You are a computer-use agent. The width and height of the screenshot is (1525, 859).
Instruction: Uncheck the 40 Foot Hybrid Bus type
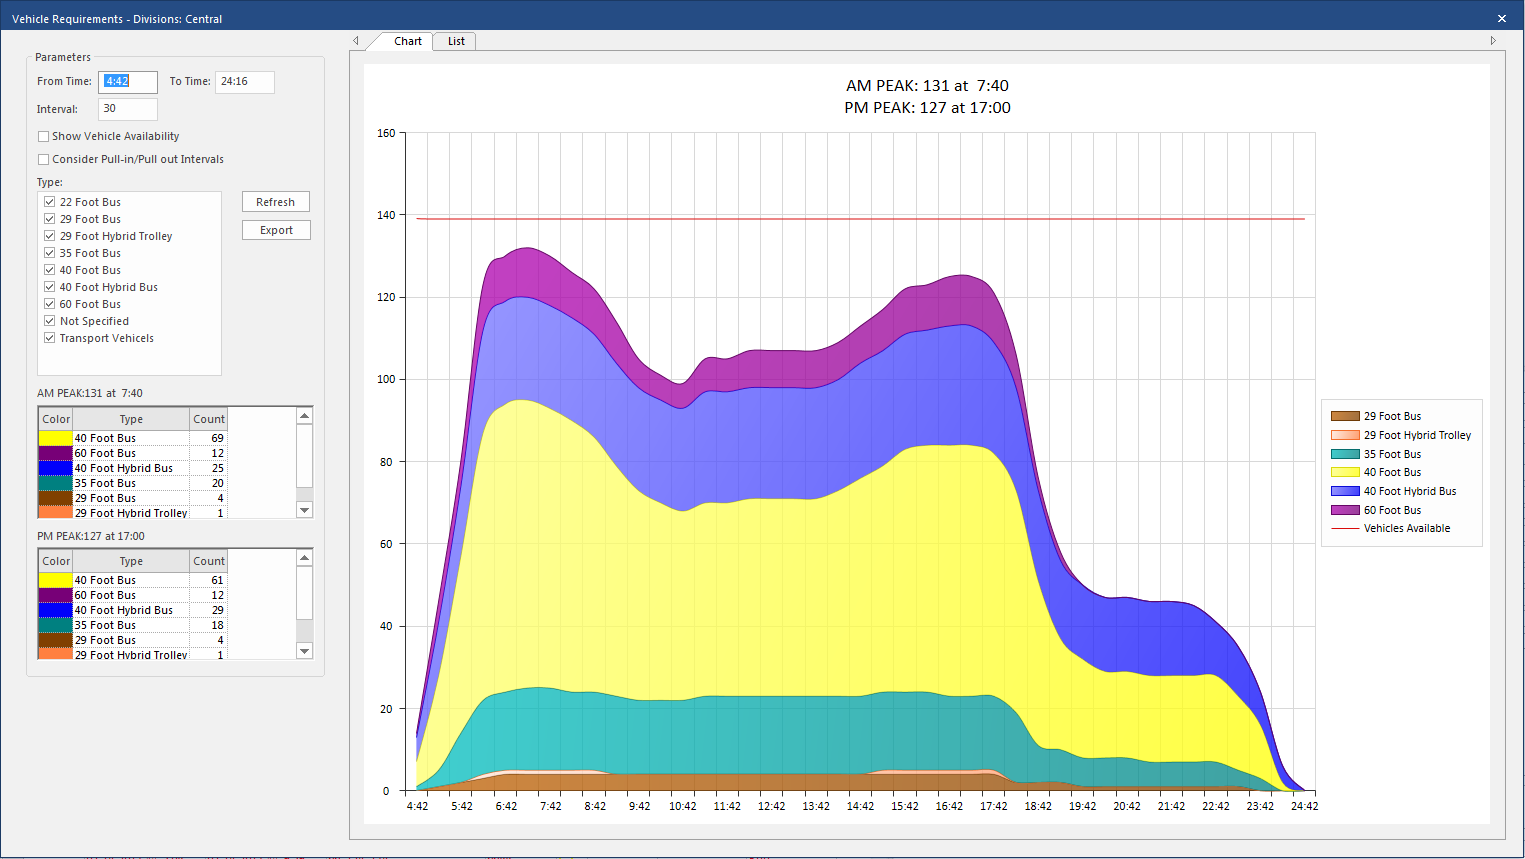pos(50,287)
